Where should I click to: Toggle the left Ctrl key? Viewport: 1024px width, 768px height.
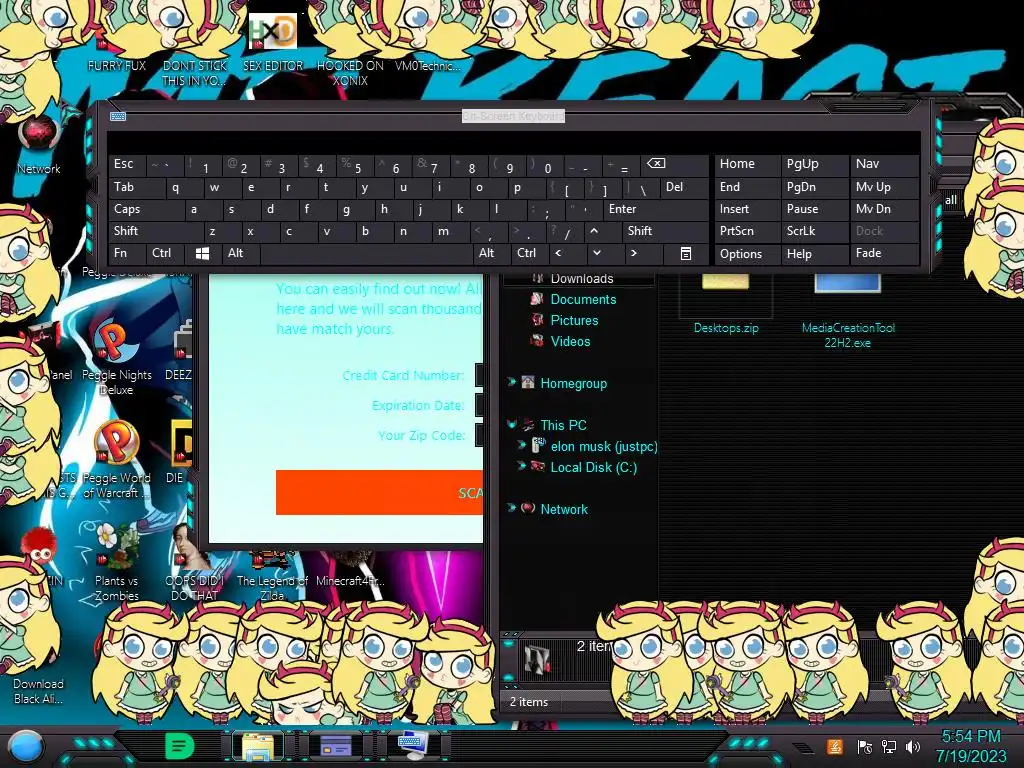coord(165,253)
